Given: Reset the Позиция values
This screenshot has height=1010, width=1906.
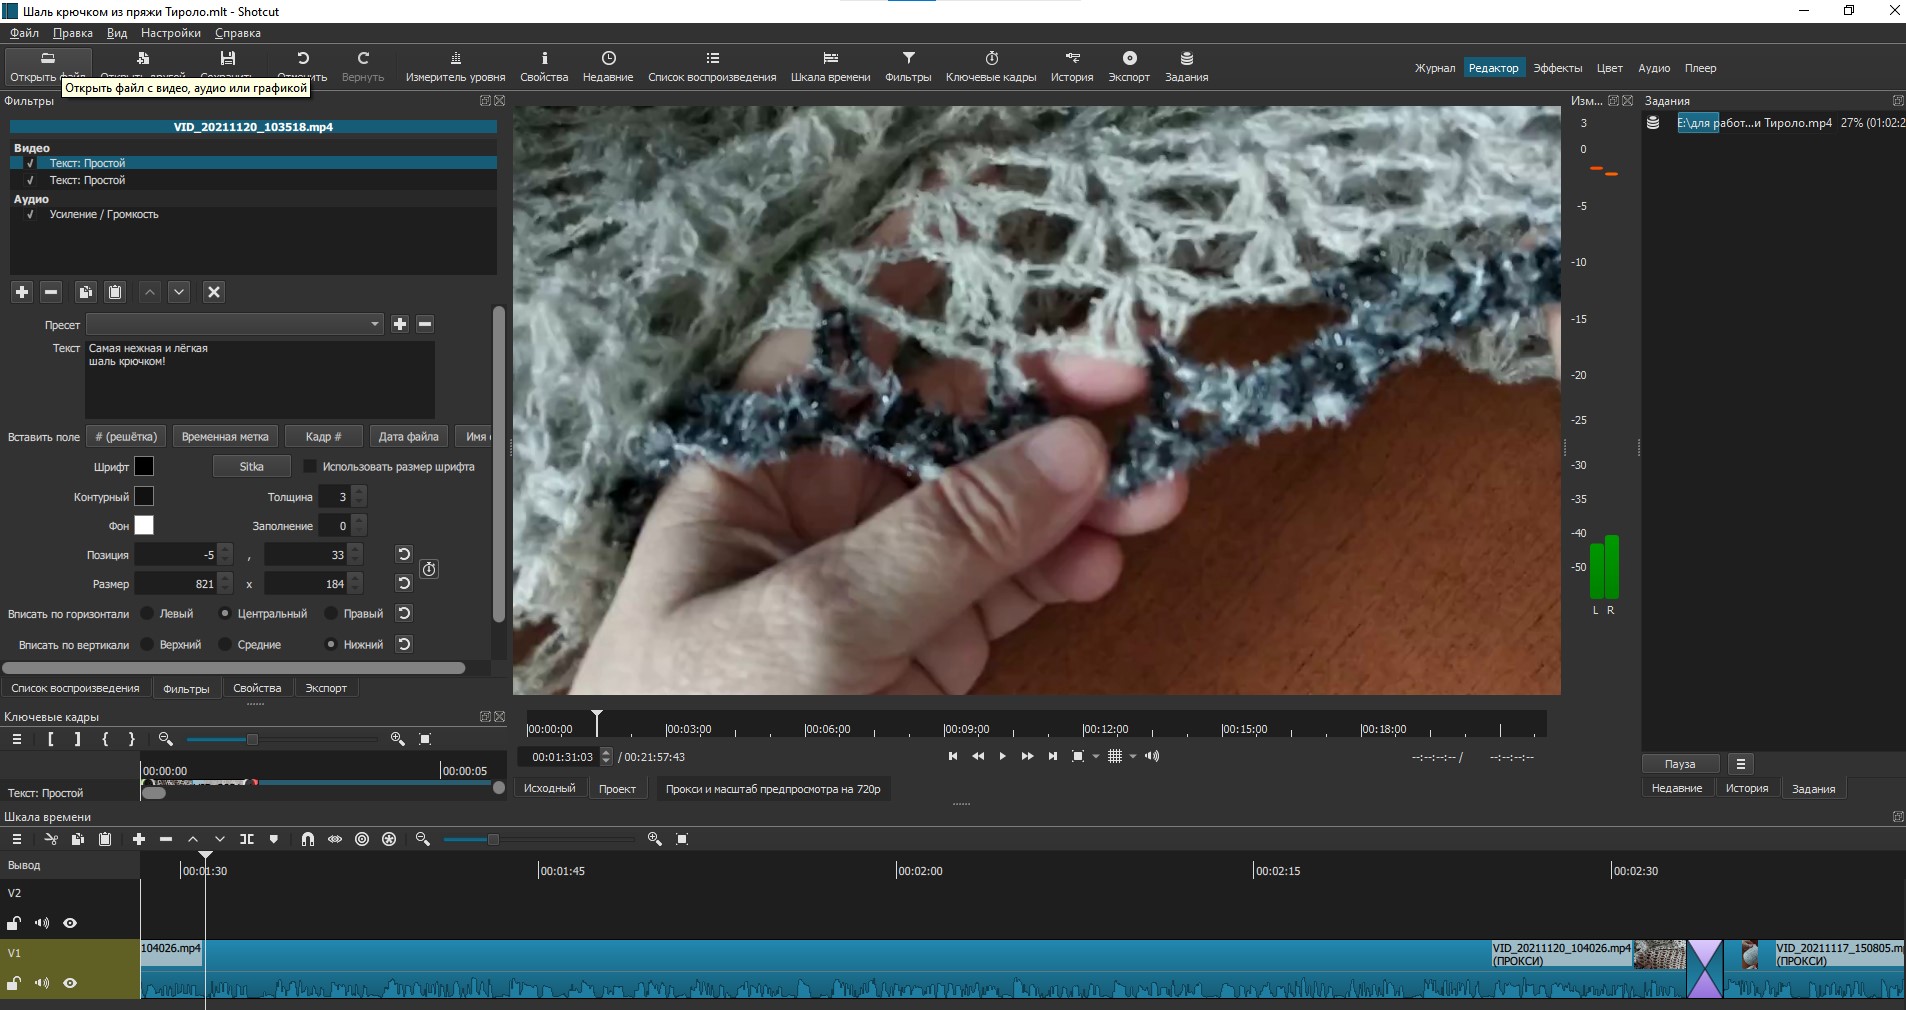Looking at the screenshot, I should coord(404,554).
